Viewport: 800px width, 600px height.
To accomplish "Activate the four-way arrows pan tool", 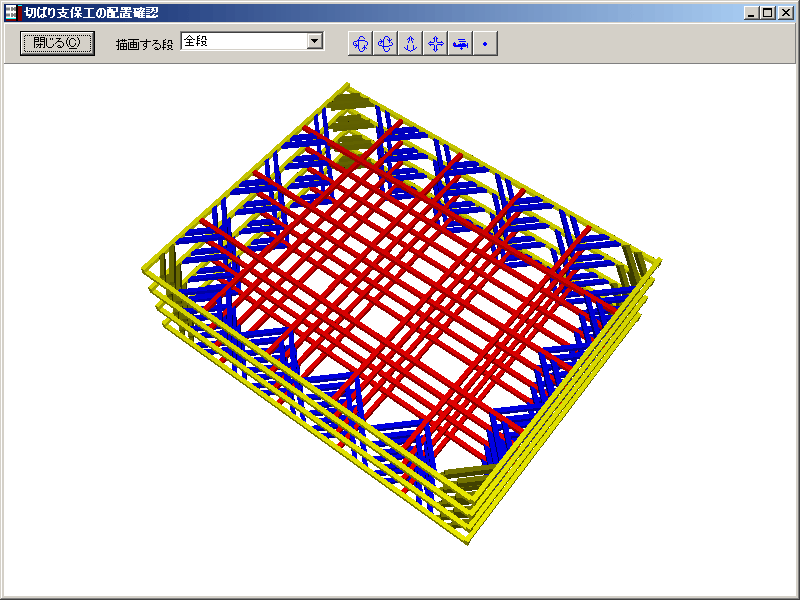I will click(x=435, y=43).
